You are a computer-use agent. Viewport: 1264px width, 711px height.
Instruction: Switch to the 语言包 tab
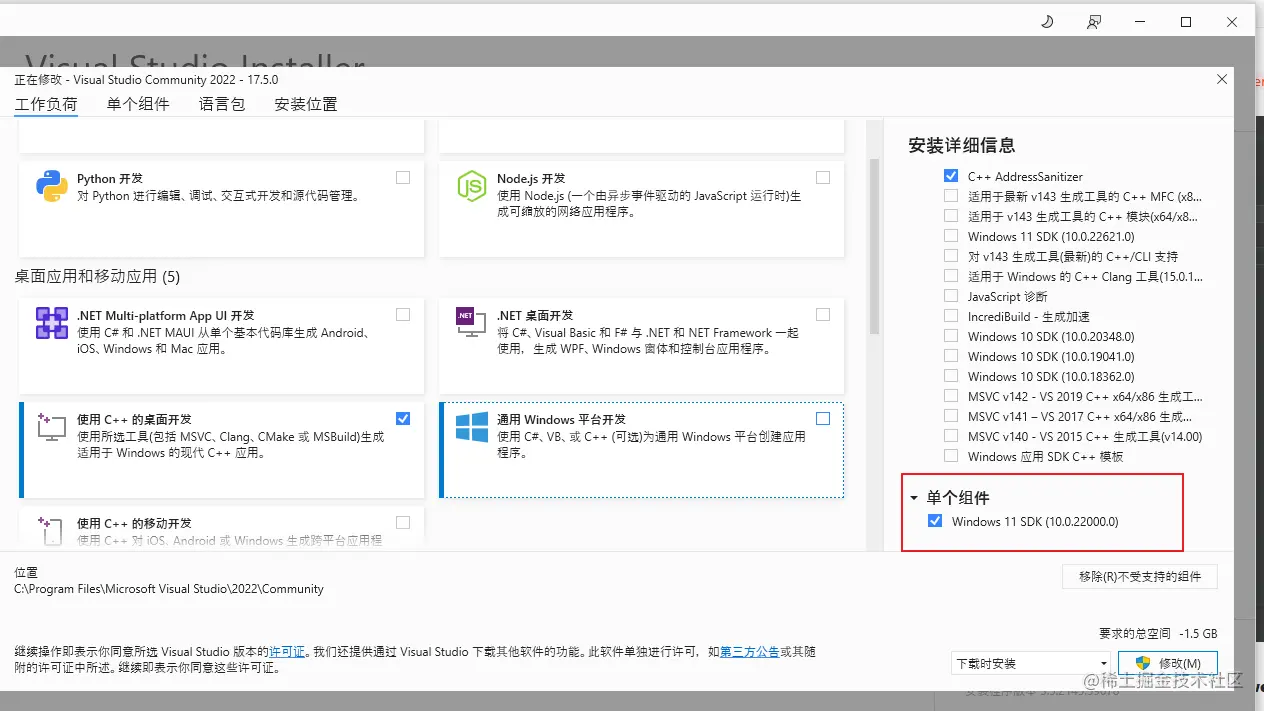(x=221, y=103)
